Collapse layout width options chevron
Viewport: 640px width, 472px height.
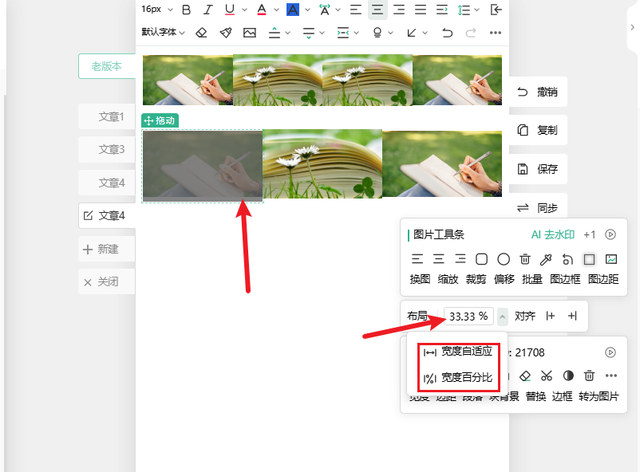[x=502, y=316]
